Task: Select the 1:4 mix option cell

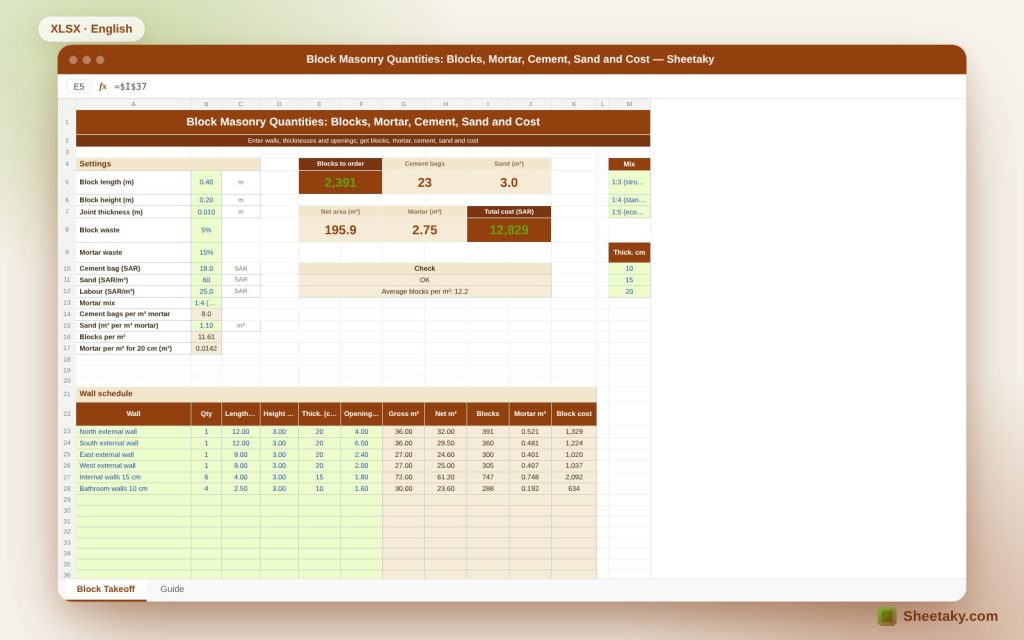Action: (629, 200)
